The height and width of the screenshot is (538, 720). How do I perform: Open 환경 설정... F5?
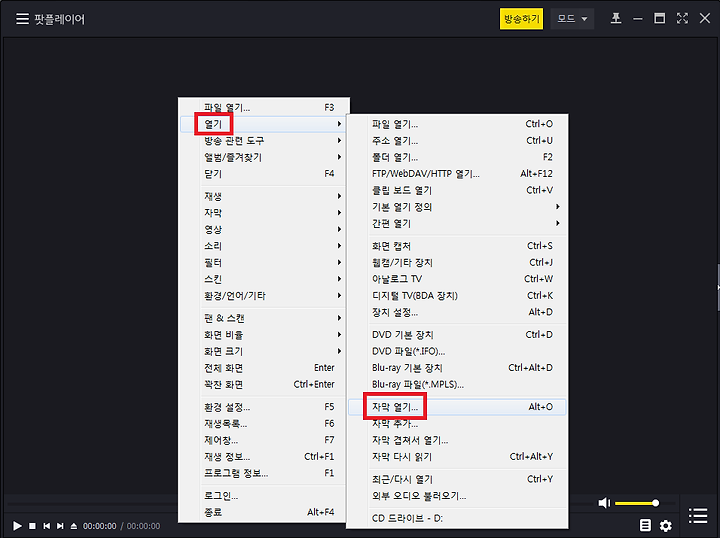[264, 407]
